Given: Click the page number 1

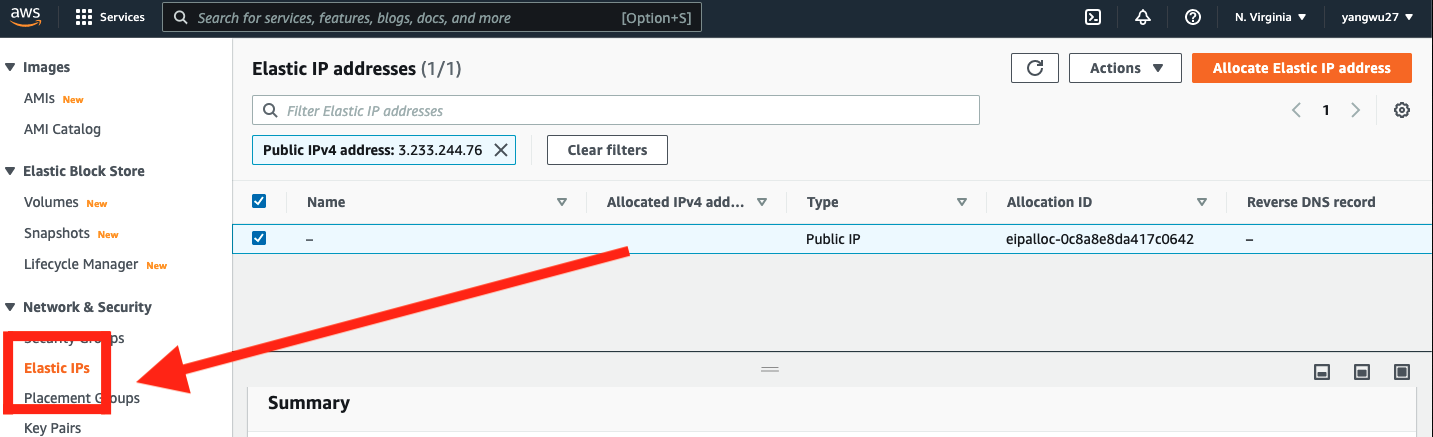Looking at the screenshot, I should (1326, 110).
